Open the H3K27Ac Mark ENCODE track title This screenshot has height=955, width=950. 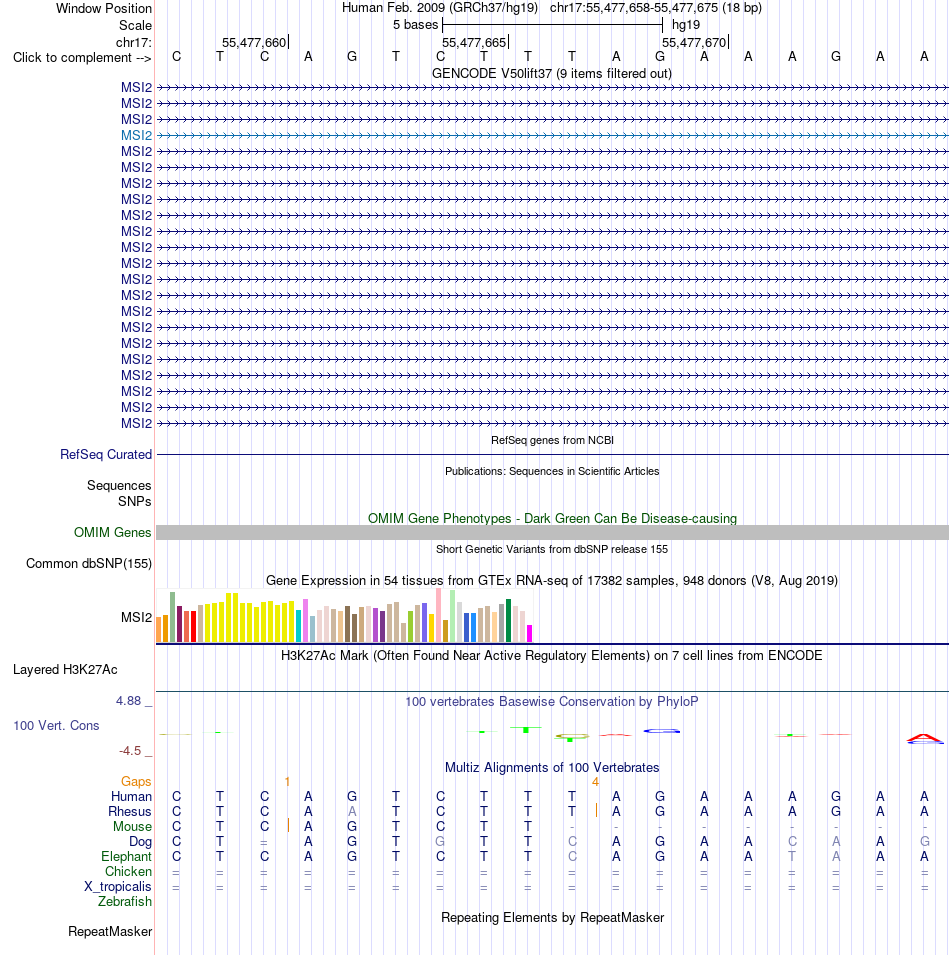[552, 656]
